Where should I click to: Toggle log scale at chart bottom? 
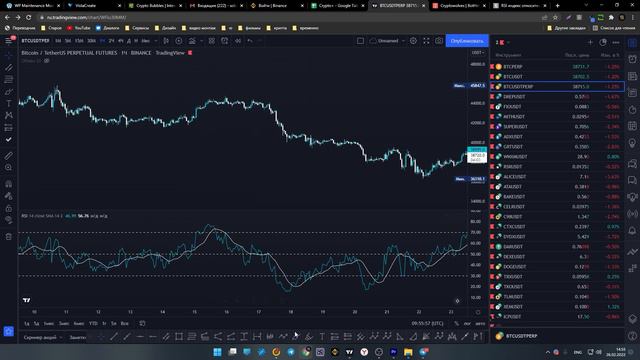[x=467, y=323]
